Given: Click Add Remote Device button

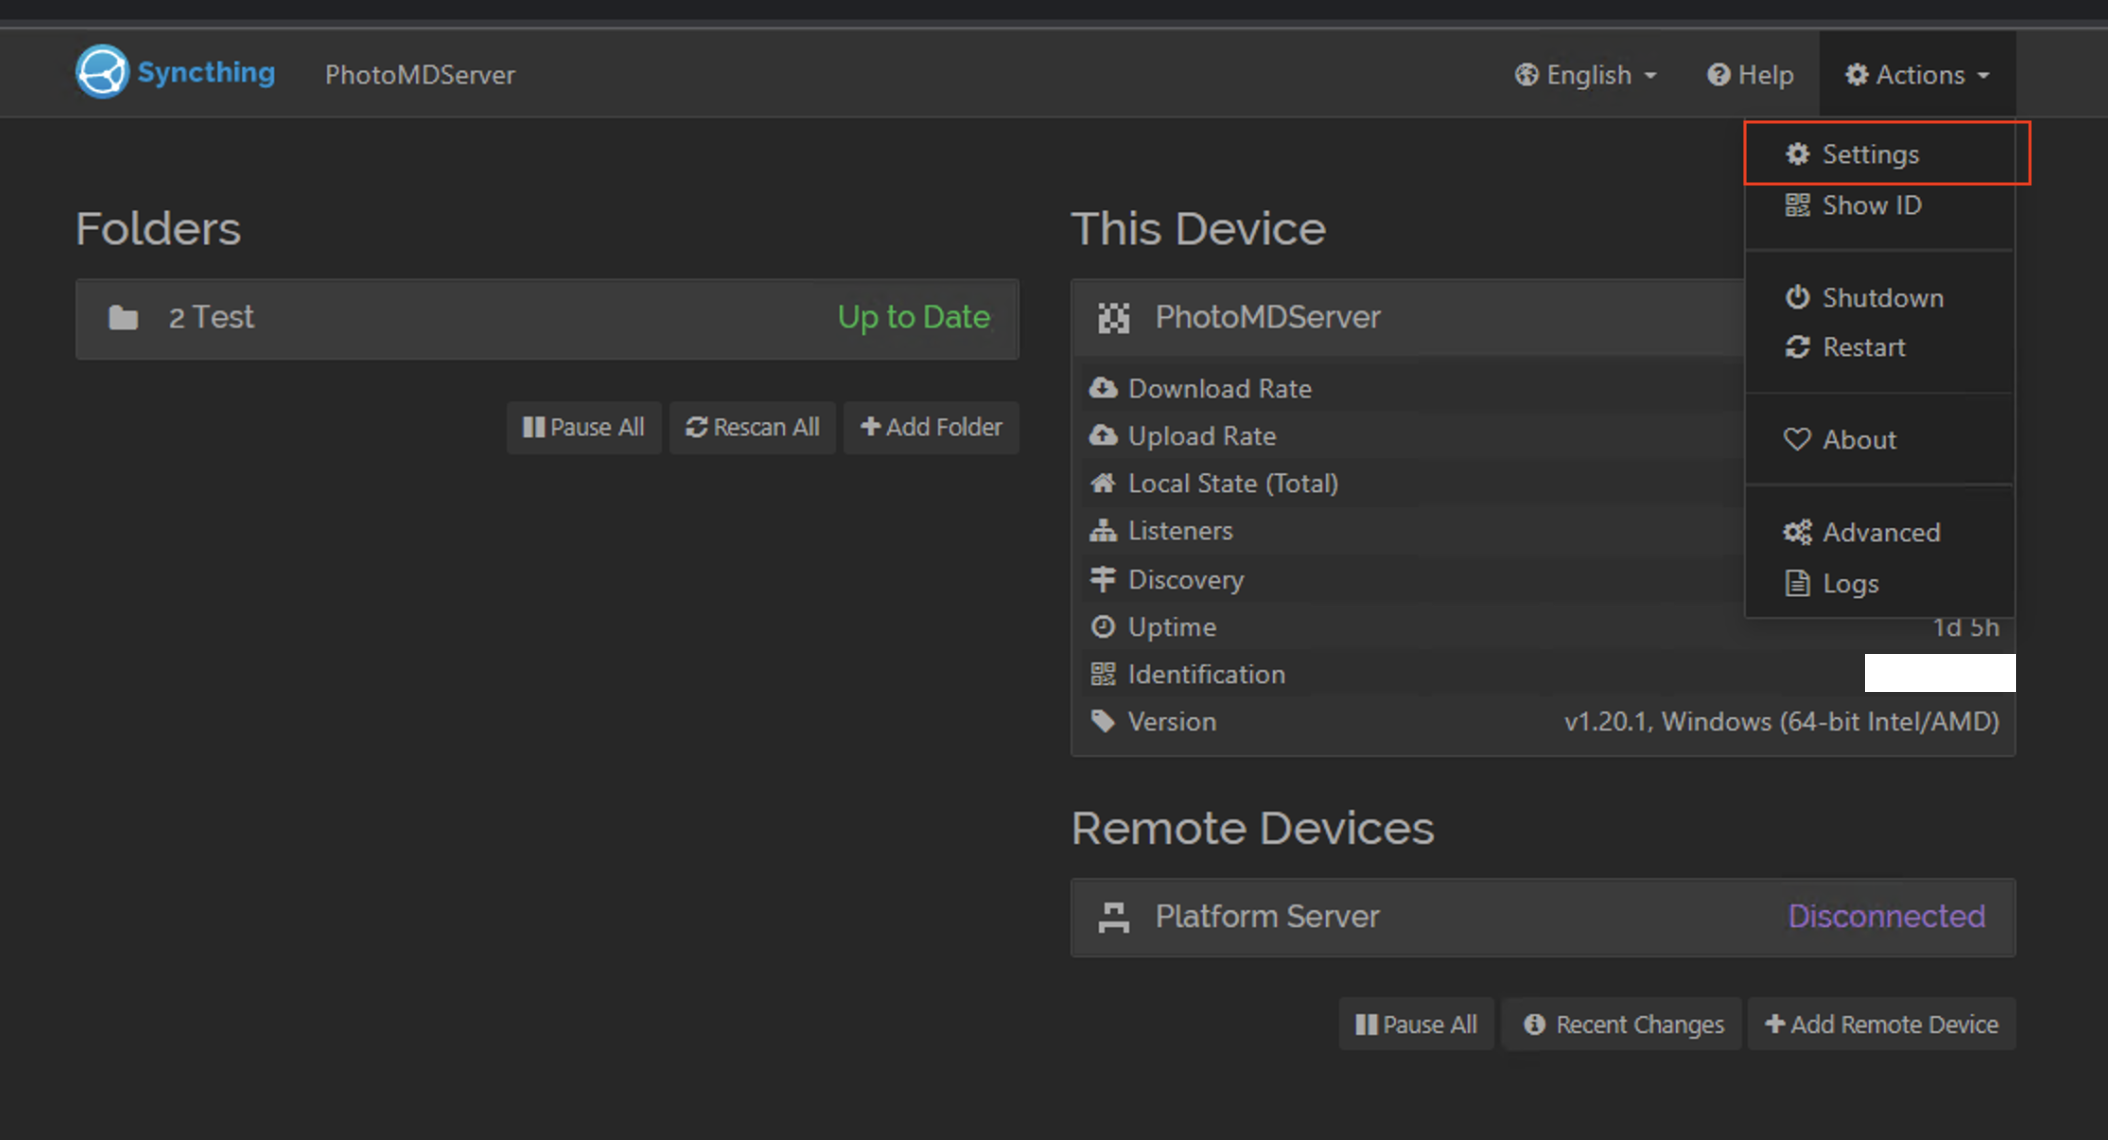Looking at the screenshot, I should point(1882,1024).
